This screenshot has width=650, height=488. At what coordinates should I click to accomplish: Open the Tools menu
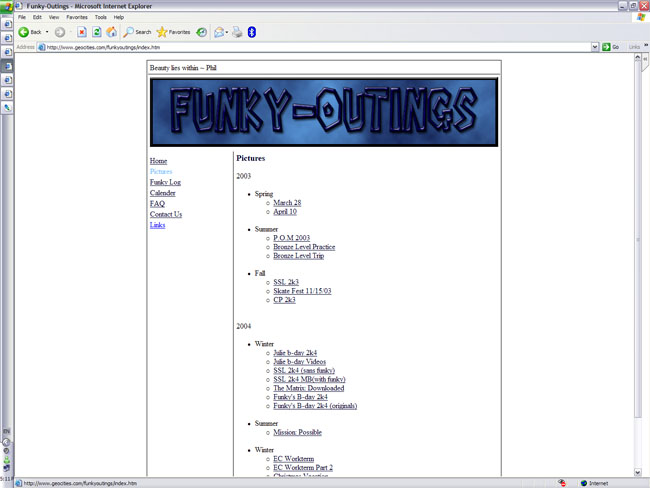click(x=101, y=17)
